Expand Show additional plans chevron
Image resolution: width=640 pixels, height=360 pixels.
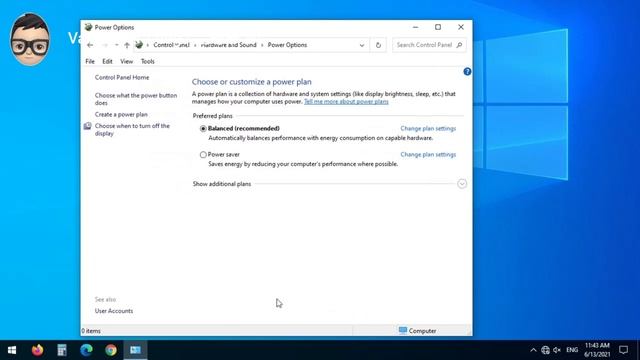pyautogui.click(x=462, y=184)
